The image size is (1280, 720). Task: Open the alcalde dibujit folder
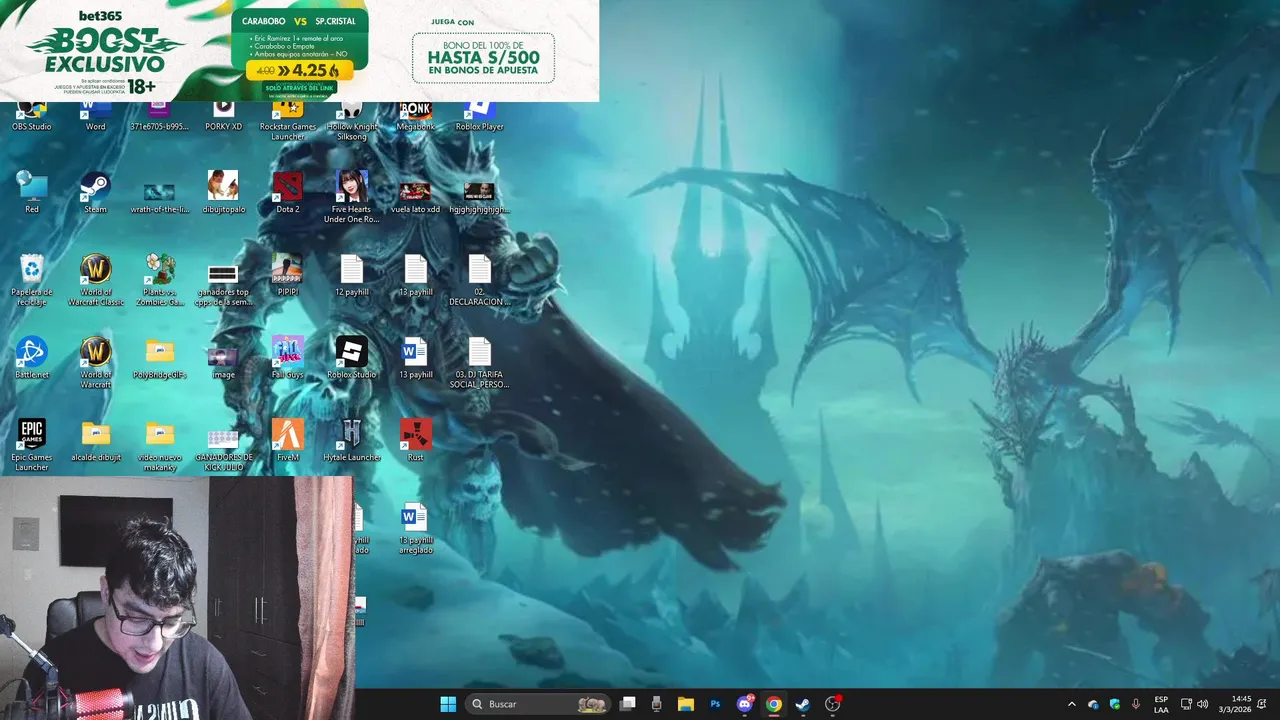95,441
